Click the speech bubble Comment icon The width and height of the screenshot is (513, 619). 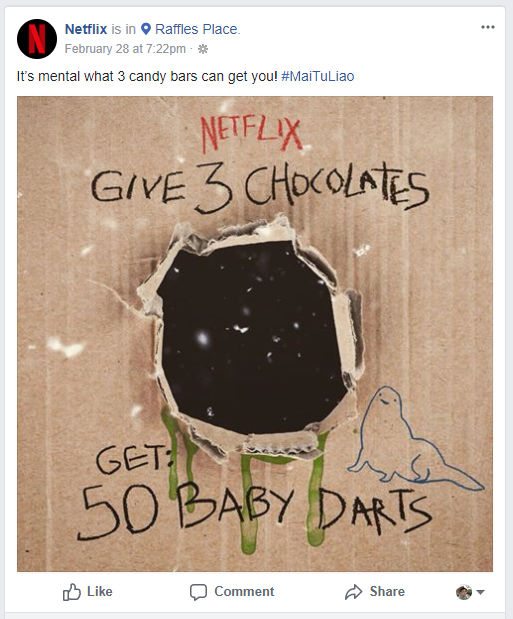point(198,592)
